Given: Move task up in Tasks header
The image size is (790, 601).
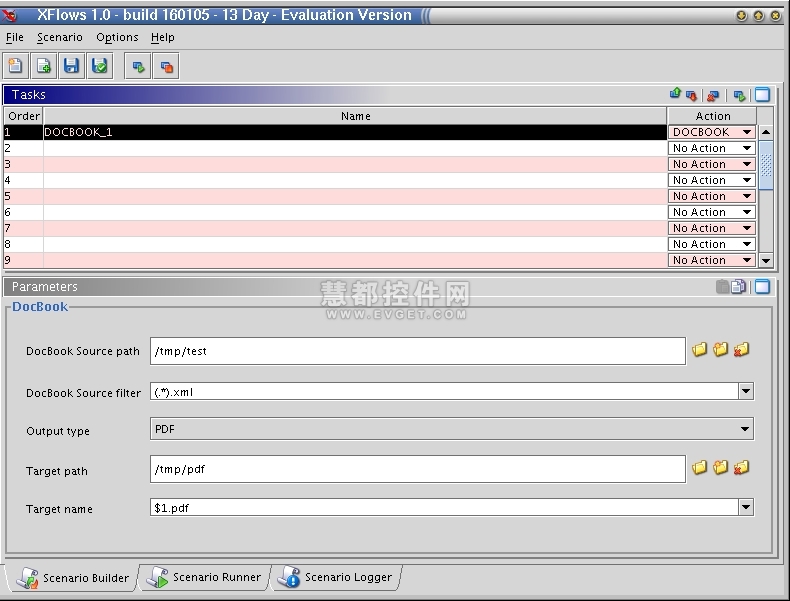Looking at the screenshot, I should (675, 94).
